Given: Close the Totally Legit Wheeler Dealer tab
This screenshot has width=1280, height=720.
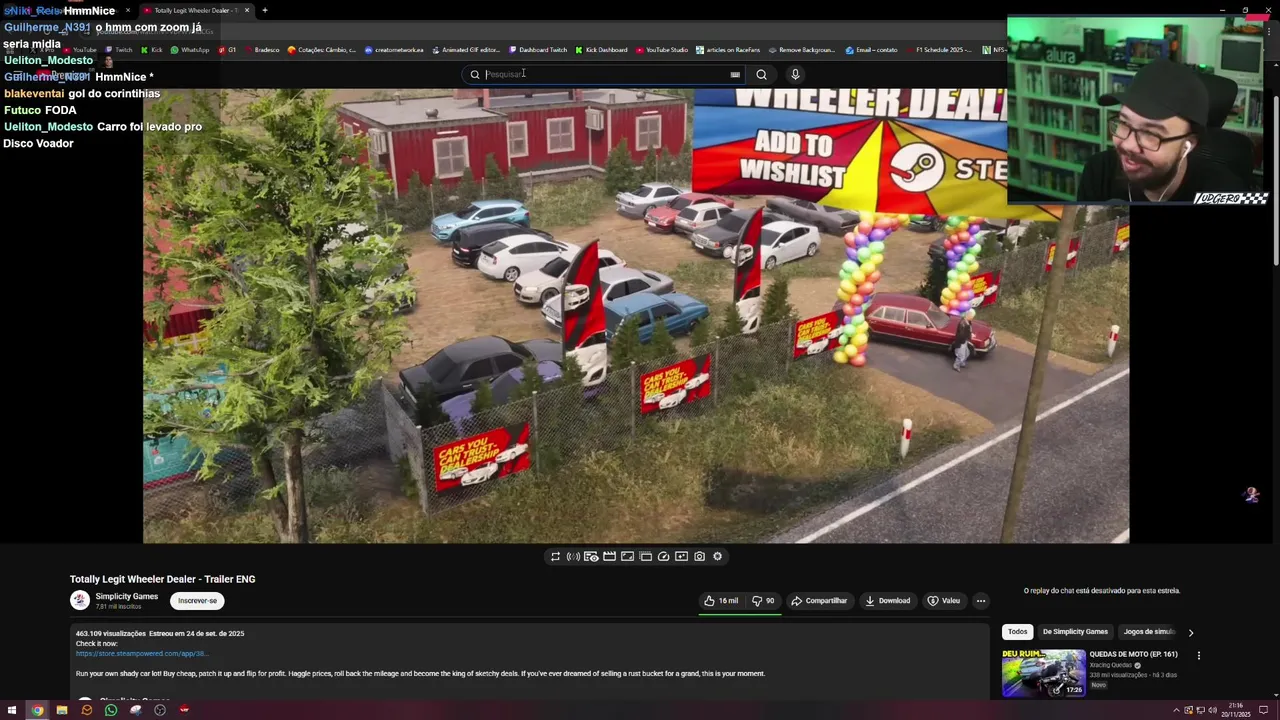Looking at the screenshot, I should (247, 10).
